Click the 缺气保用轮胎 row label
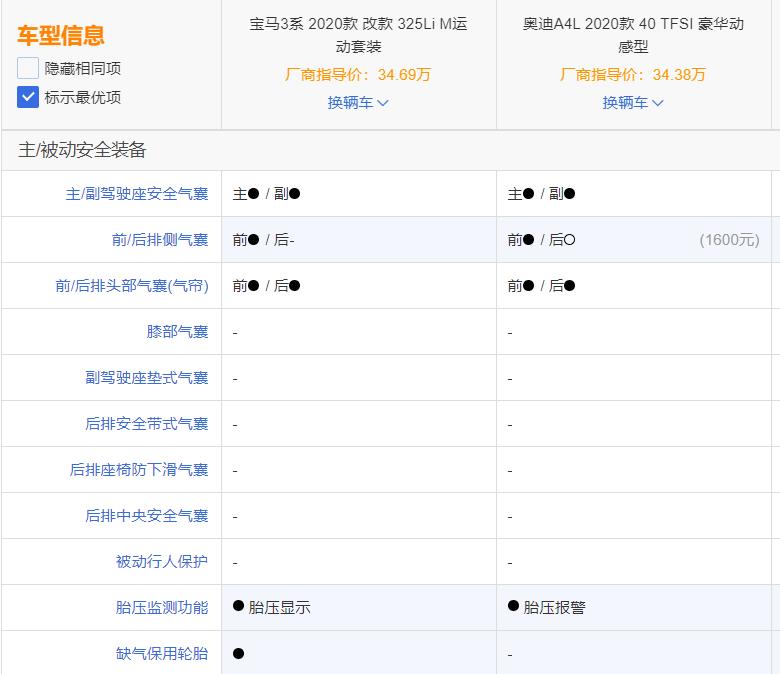The image size is (780, 674). [162, 654]
